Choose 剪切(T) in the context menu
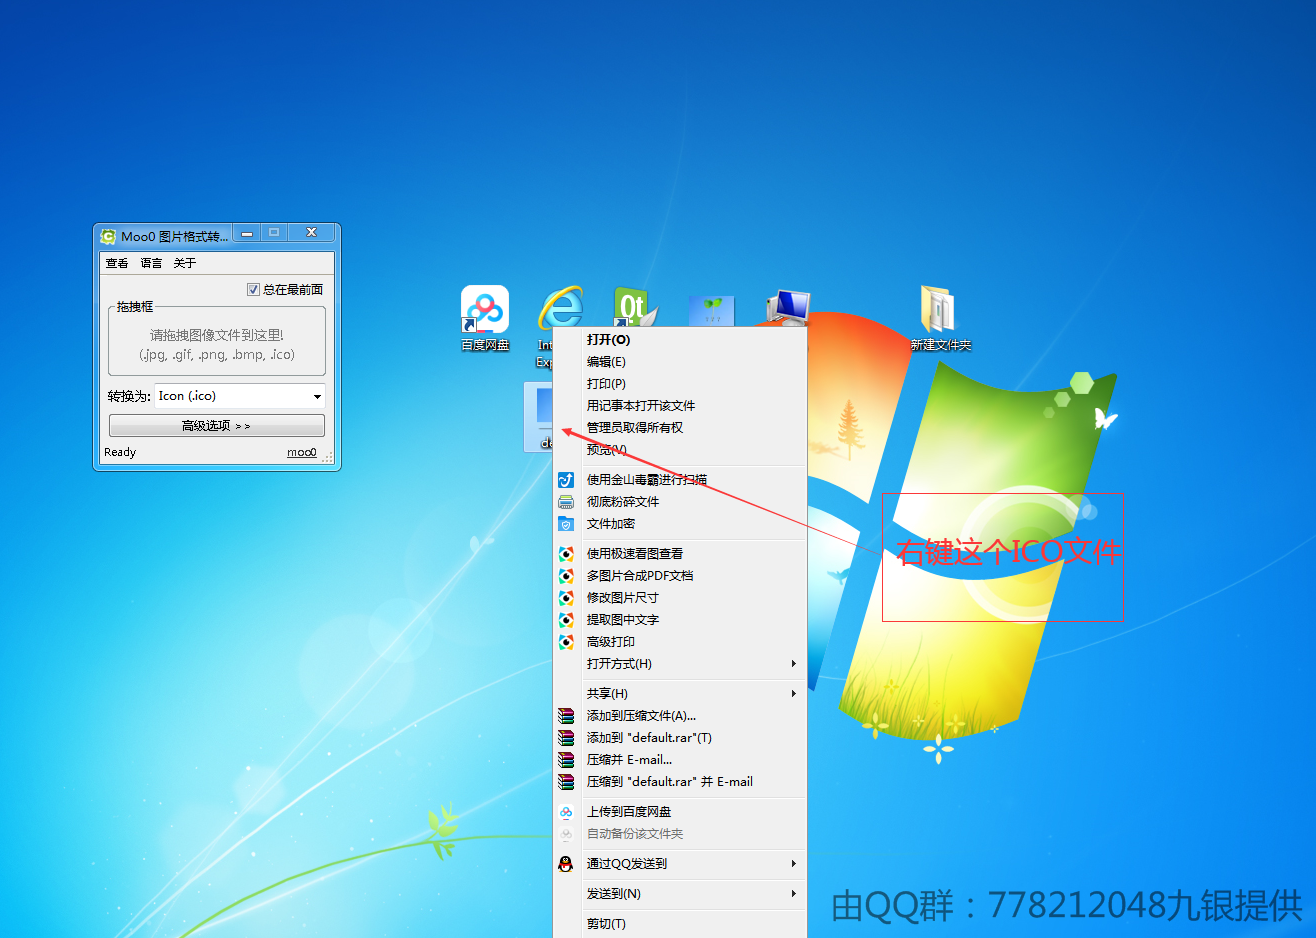The image size is (1316, 938). [680, 924]
